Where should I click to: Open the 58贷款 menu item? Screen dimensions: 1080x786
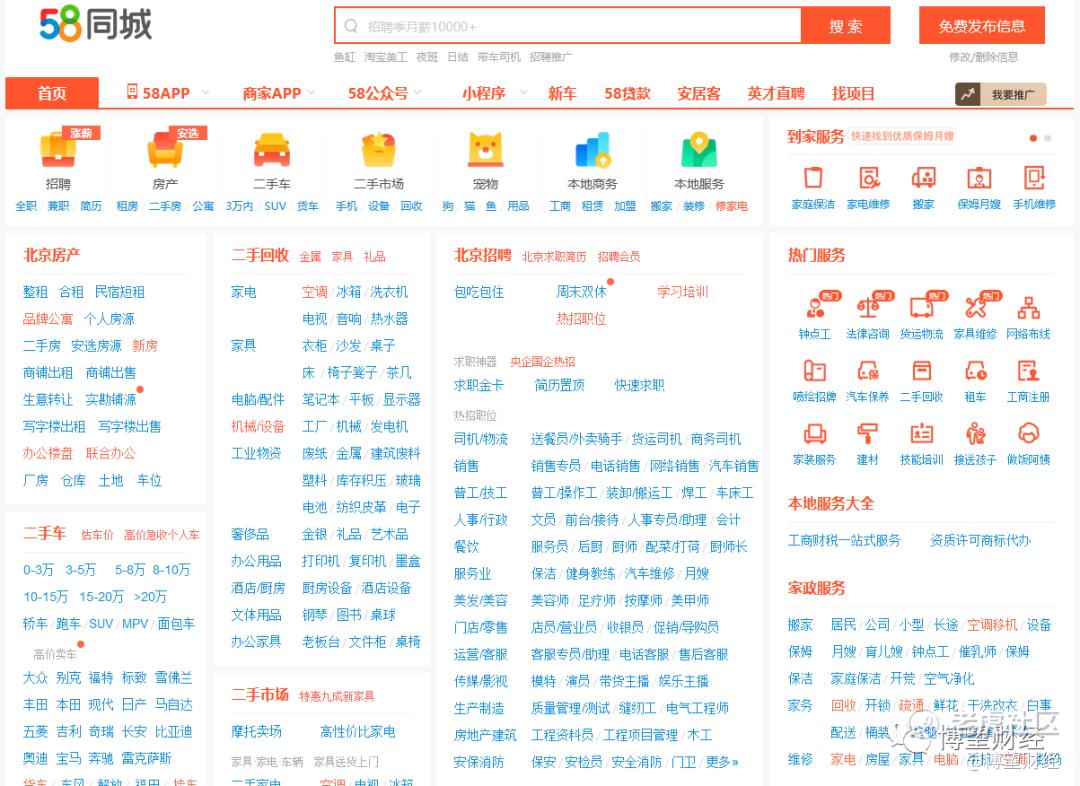(x=627, y=93)
